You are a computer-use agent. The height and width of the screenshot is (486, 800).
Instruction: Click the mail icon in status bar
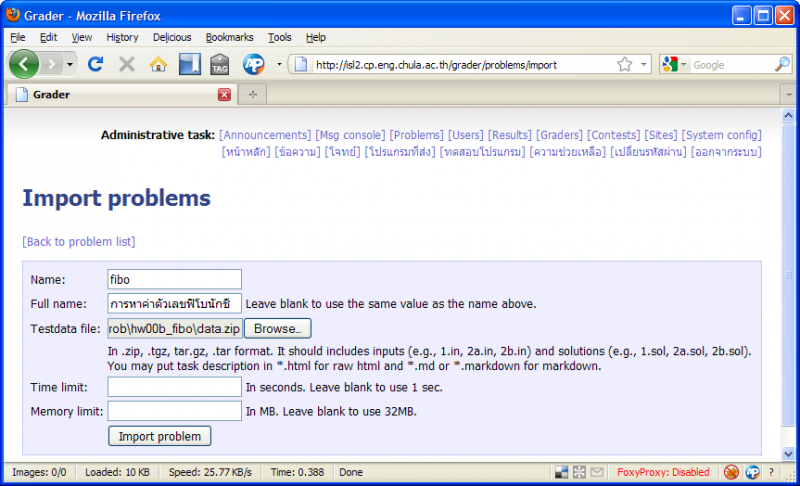597,472
